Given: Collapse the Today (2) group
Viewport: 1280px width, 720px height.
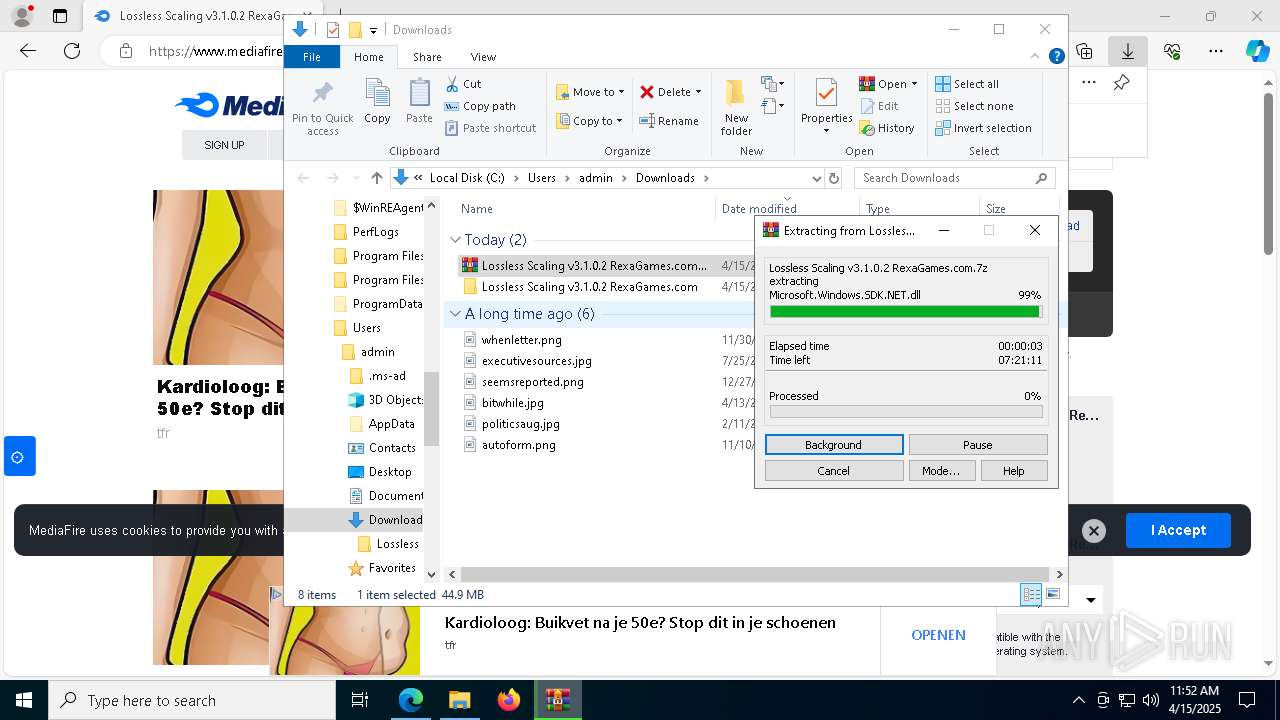Looking at the screenshot, I should pos(455,240).
